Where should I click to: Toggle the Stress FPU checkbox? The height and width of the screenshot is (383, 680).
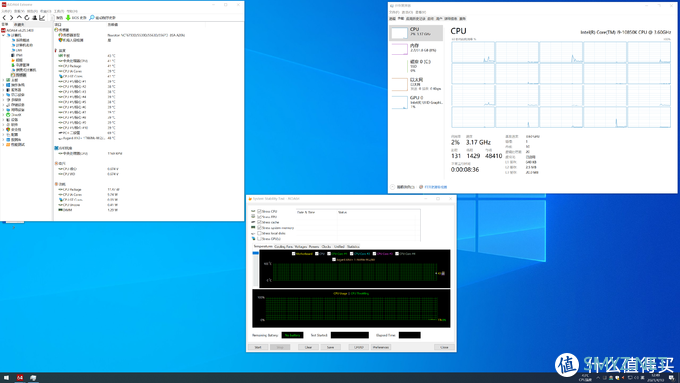click(259, 216)
